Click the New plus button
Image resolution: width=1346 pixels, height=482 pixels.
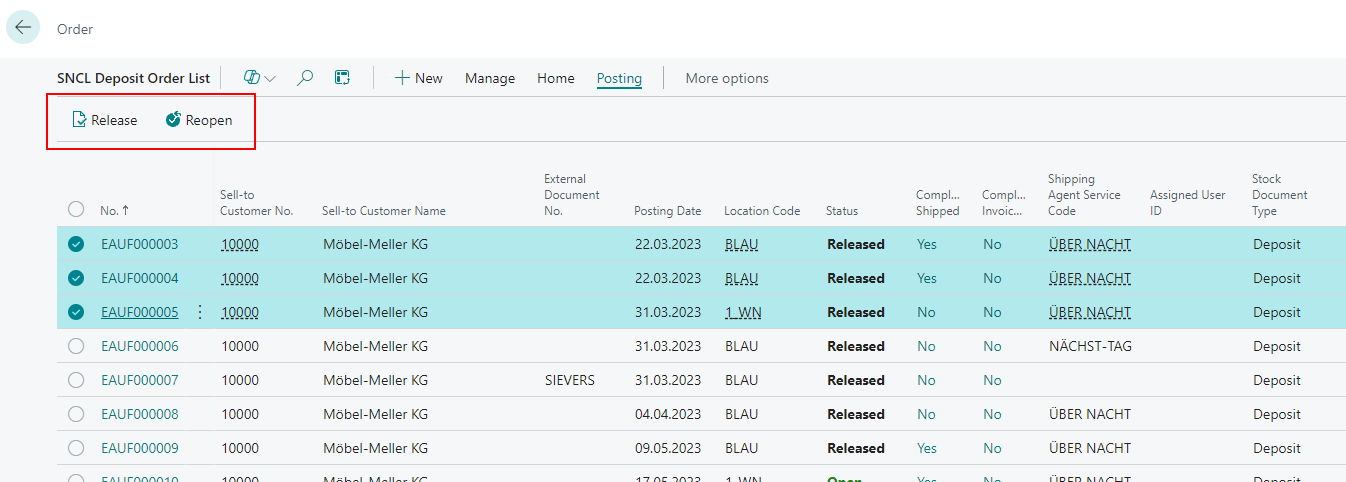(x=418, y=78)
